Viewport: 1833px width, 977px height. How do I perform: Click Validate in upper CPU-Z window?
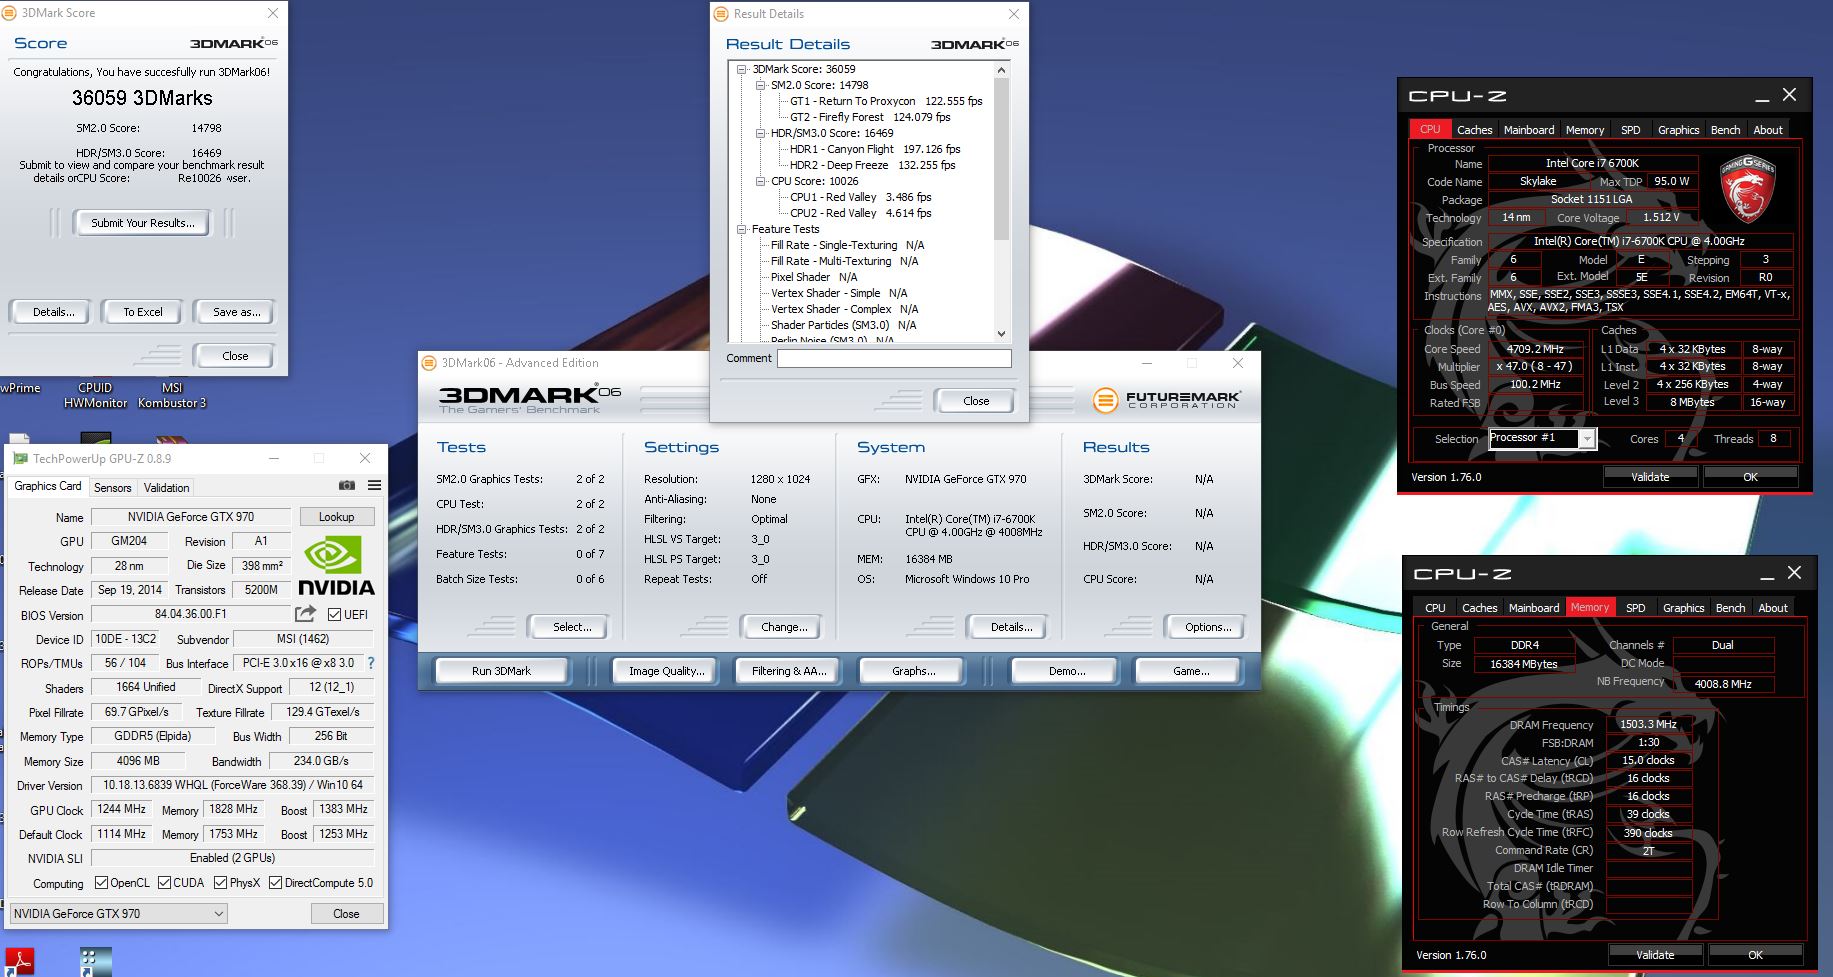tap(1650, 477)
